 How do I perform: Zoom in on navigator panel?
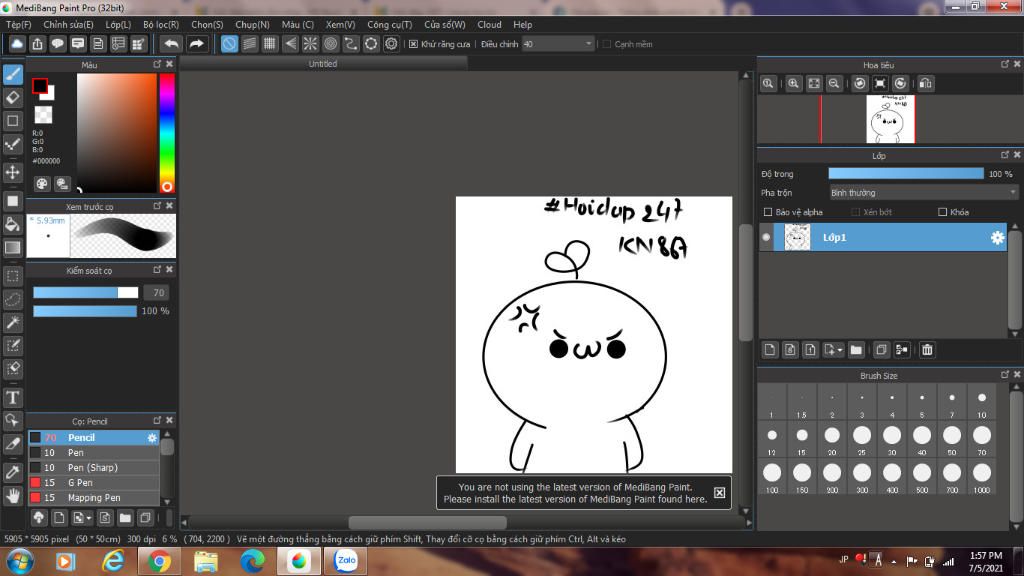793,84
